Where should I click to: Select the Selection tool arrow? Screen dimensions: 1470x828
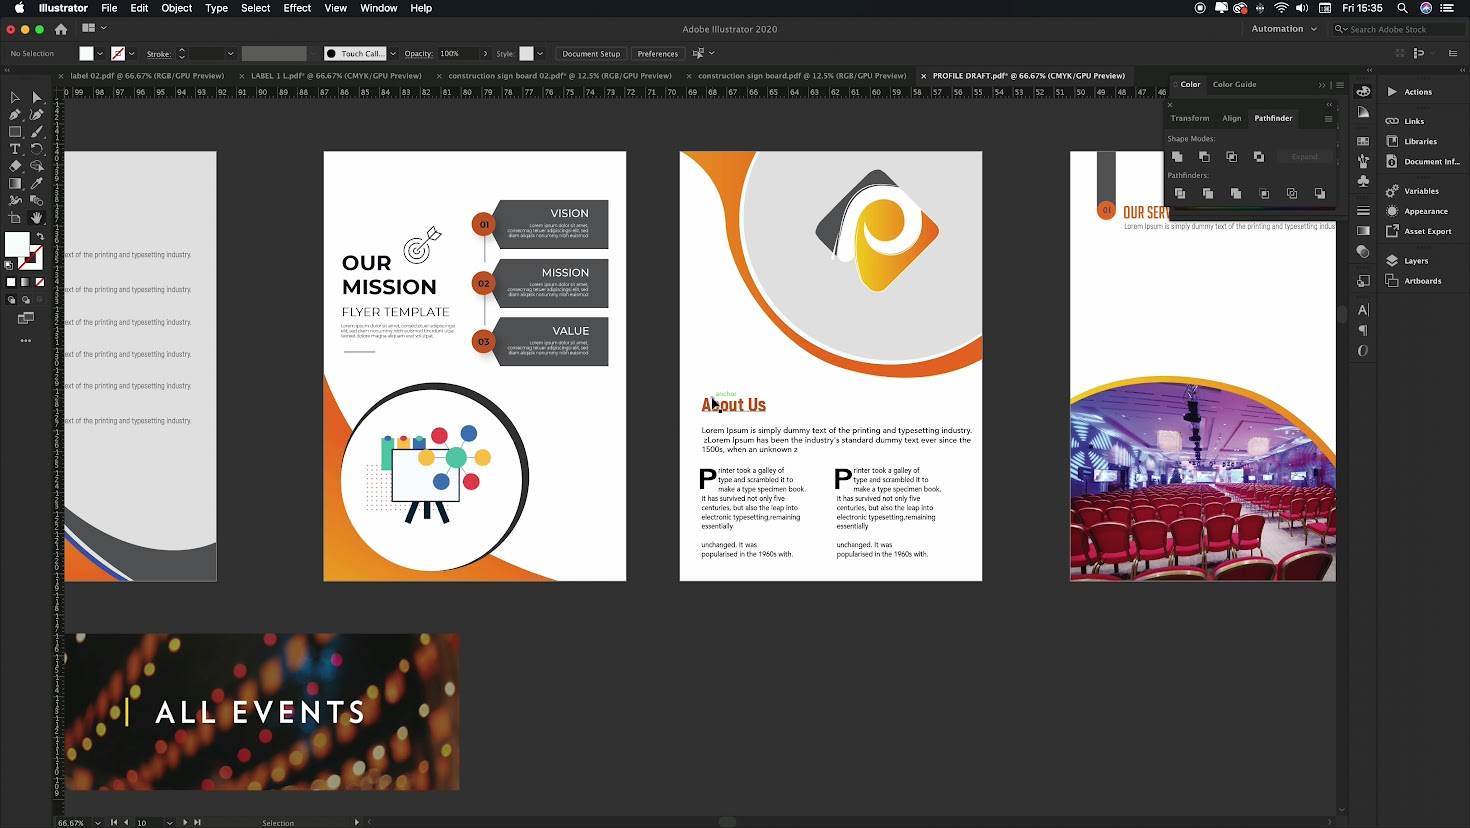15,97
